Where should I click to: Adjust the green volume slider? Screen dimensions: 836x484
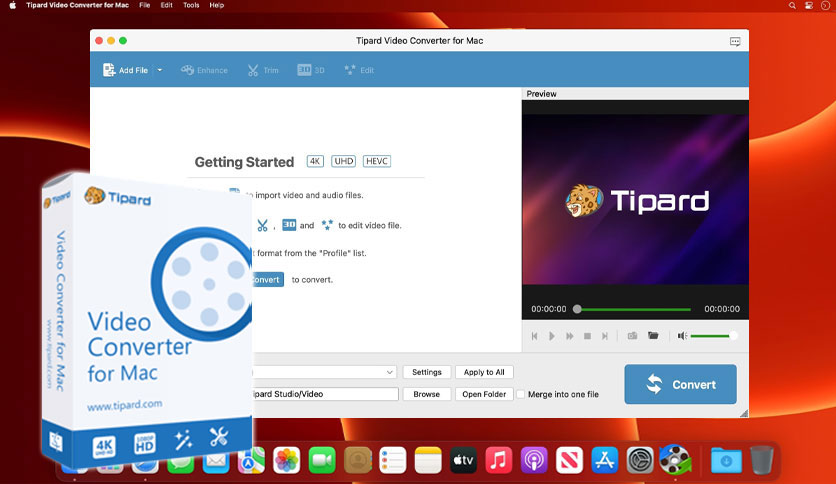click(713, 336)
